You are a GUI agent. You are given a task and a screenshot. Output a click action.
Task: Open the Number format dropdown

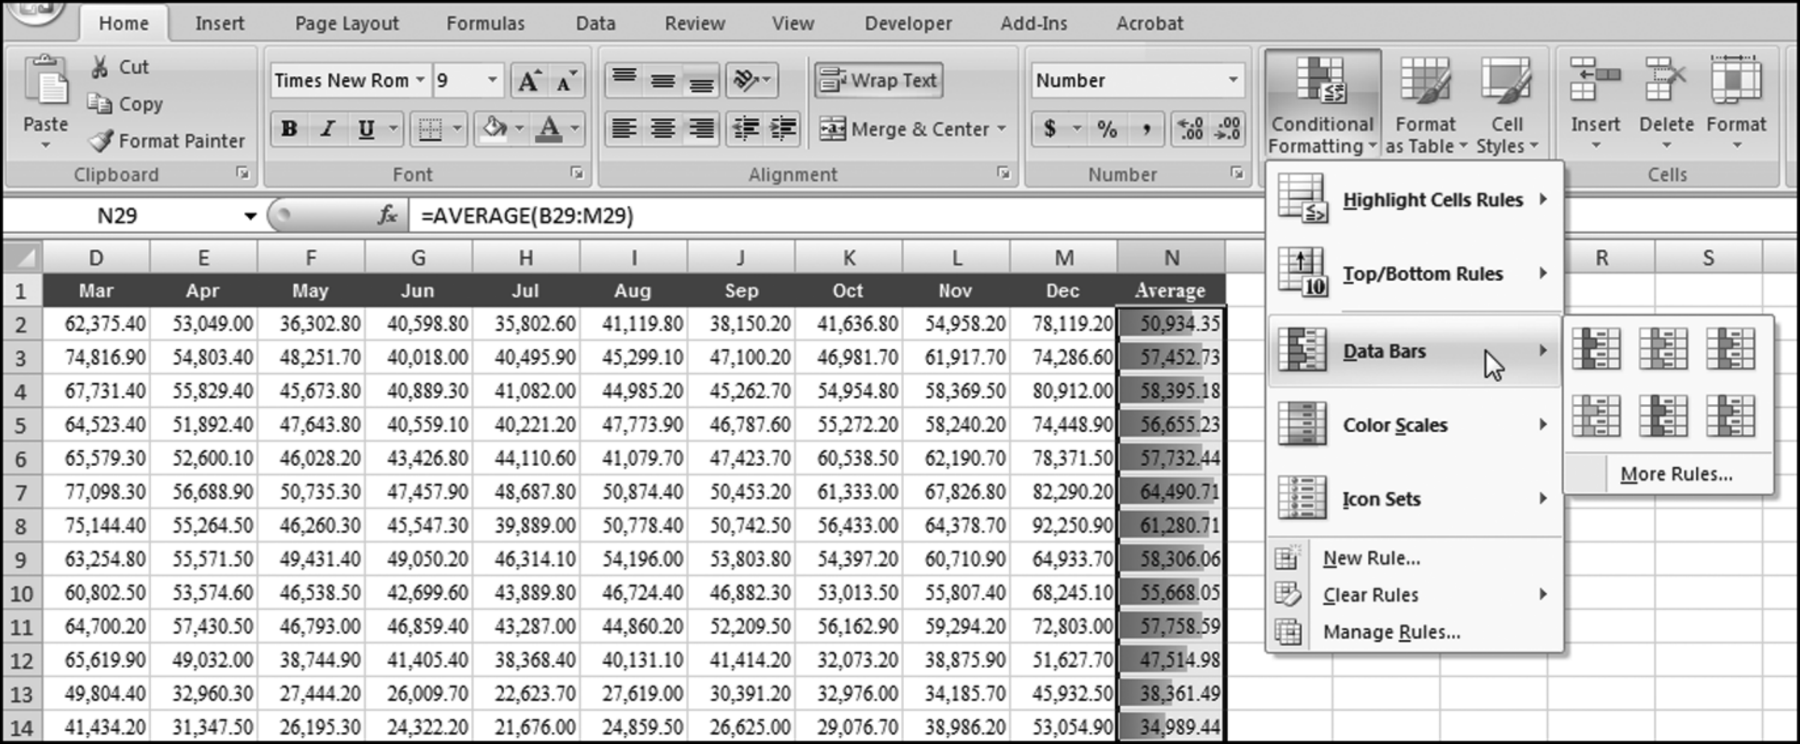[x=1232, y=80]
